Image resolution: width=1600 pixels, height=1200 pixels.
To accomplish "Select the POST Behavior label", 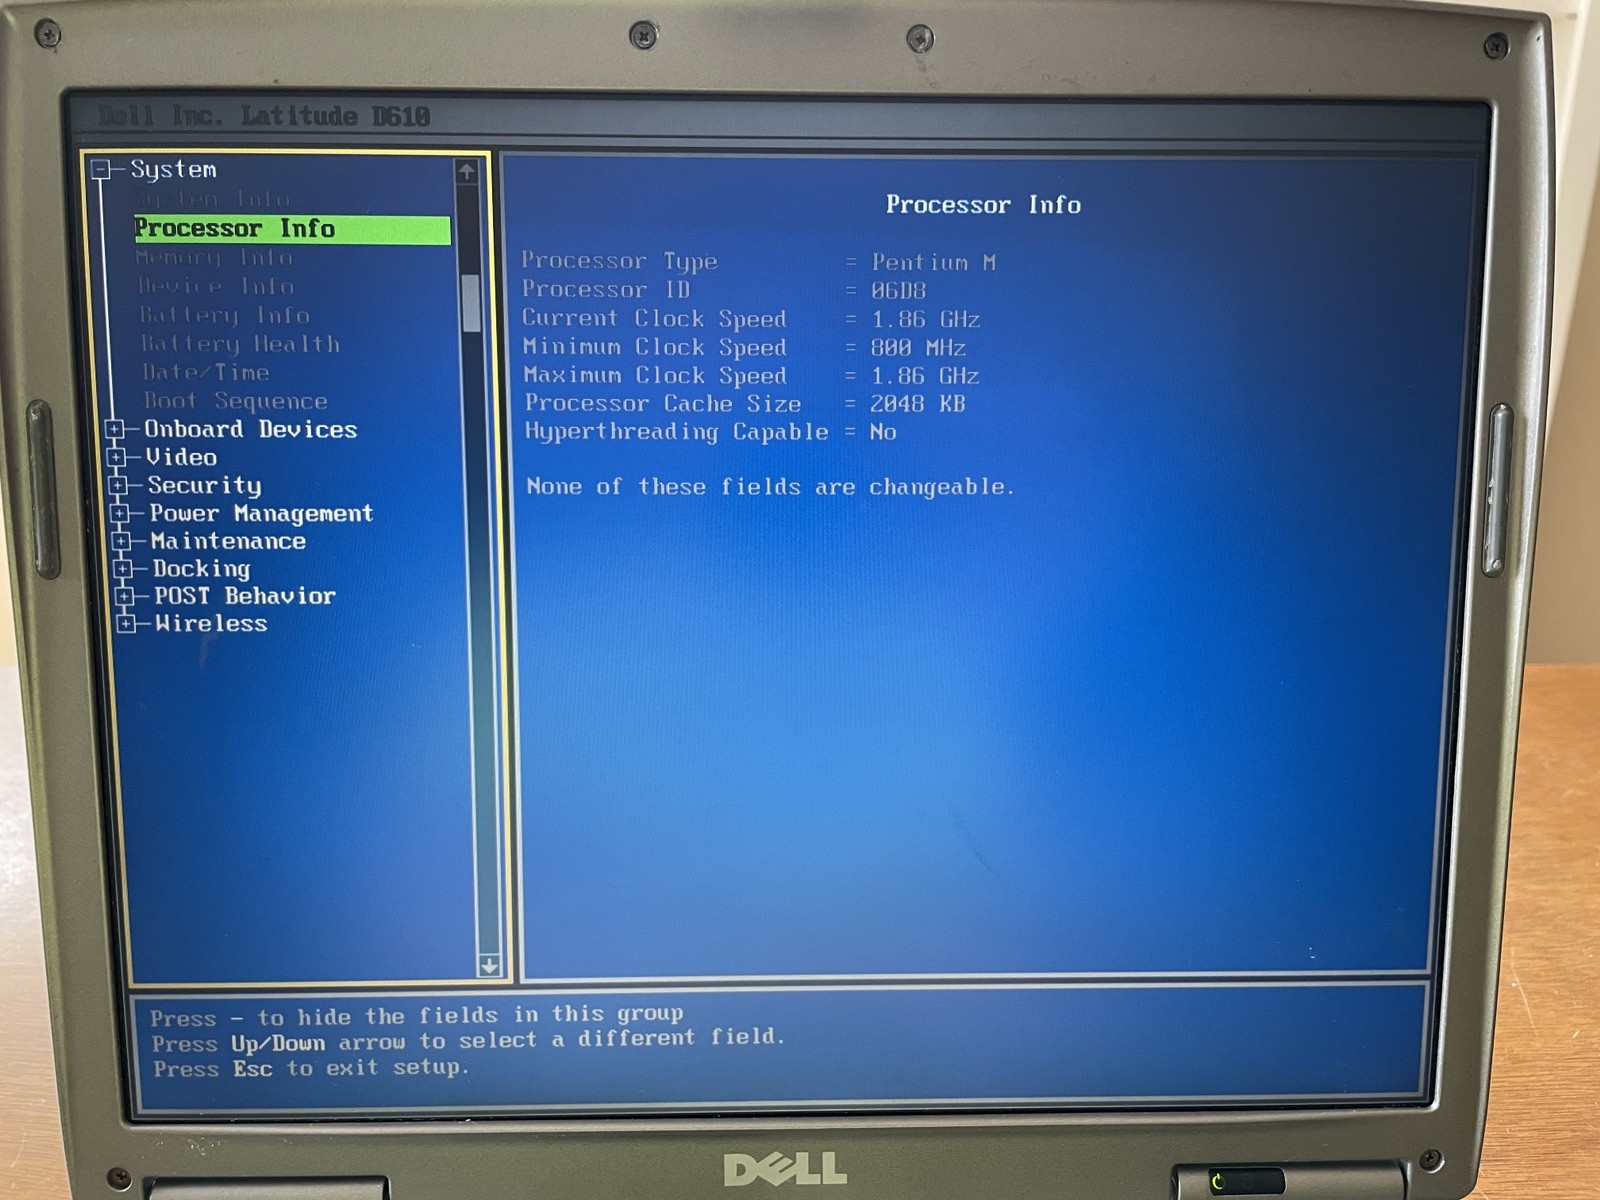I will pos(245,596).
